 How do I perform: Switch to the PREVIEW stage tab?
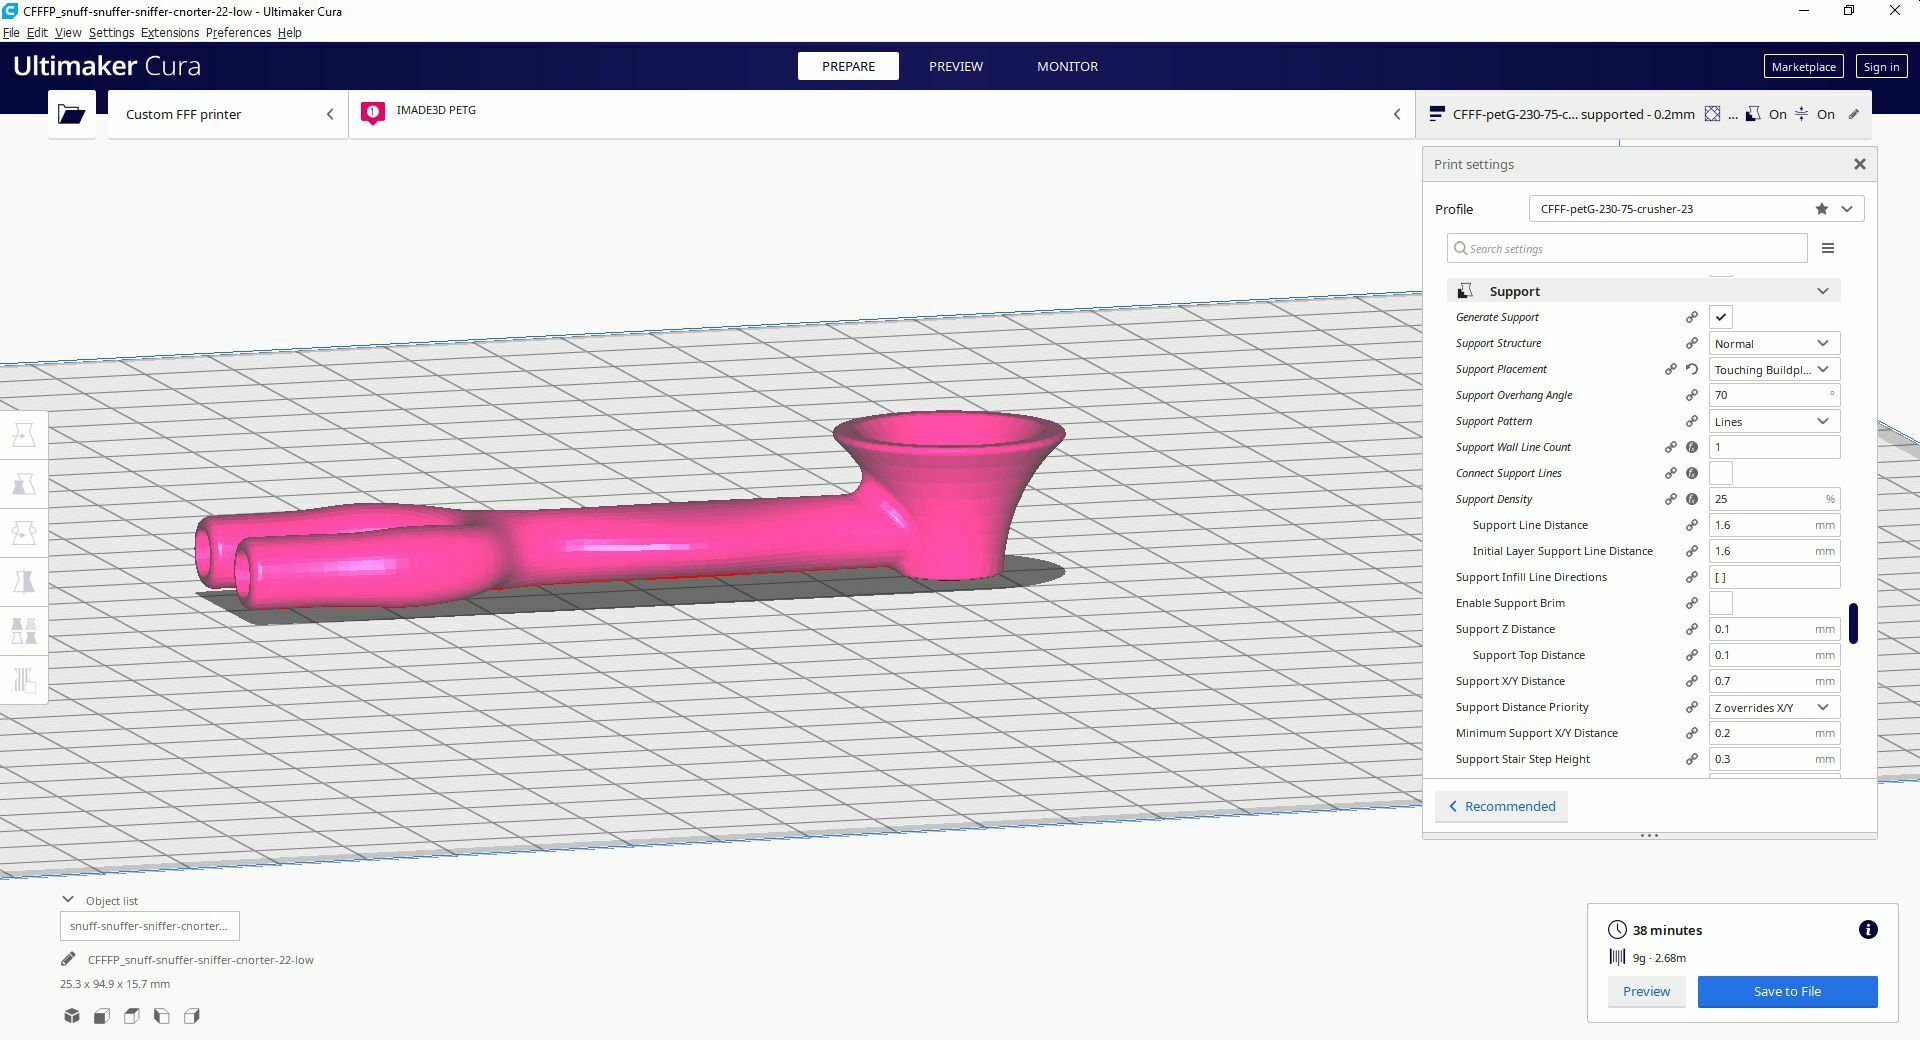(955, 66)
